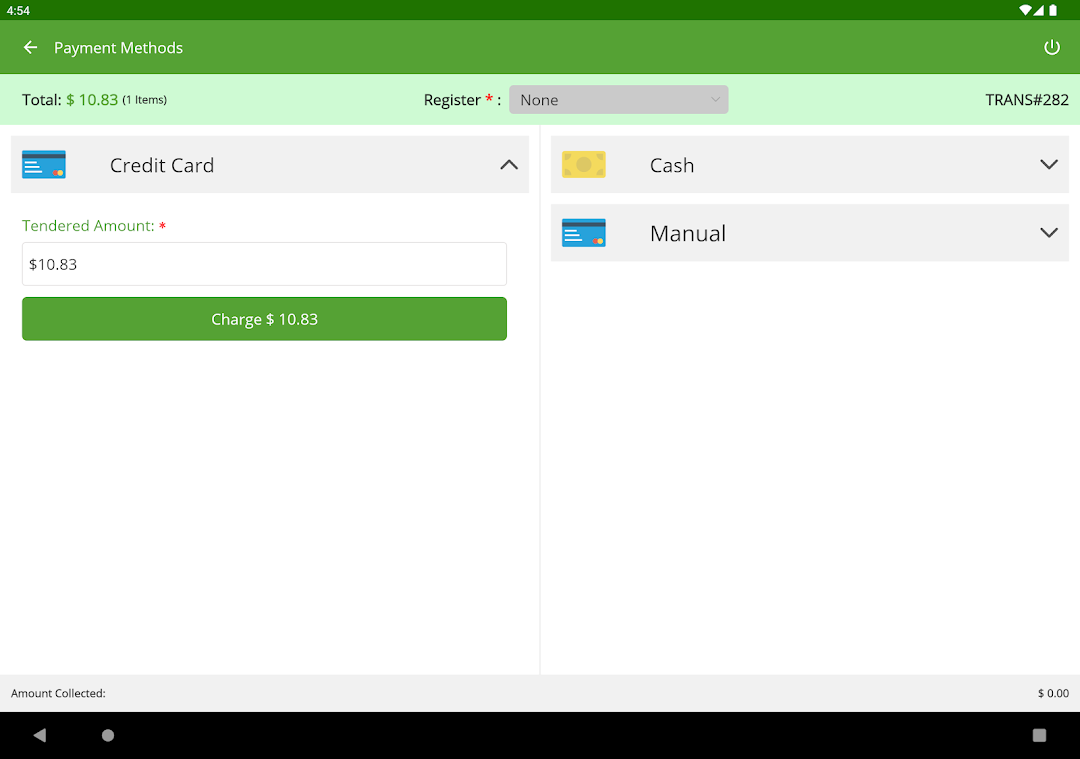Tap the Payment Methods title text
Screen dimensions: 1080x759
(118, 48)
